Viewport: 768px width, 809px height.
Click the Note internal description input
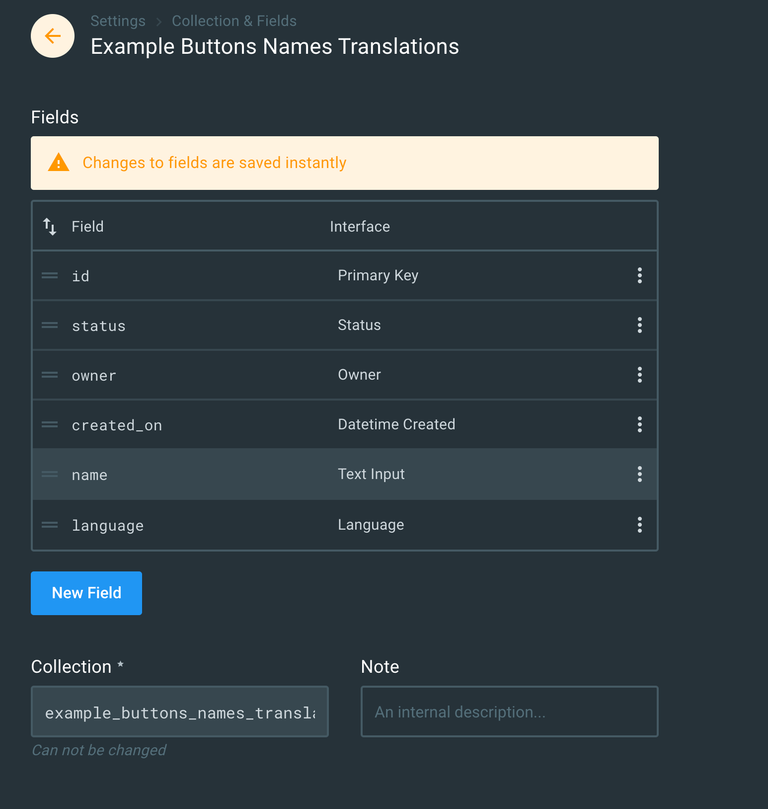[x=509, y=712]
